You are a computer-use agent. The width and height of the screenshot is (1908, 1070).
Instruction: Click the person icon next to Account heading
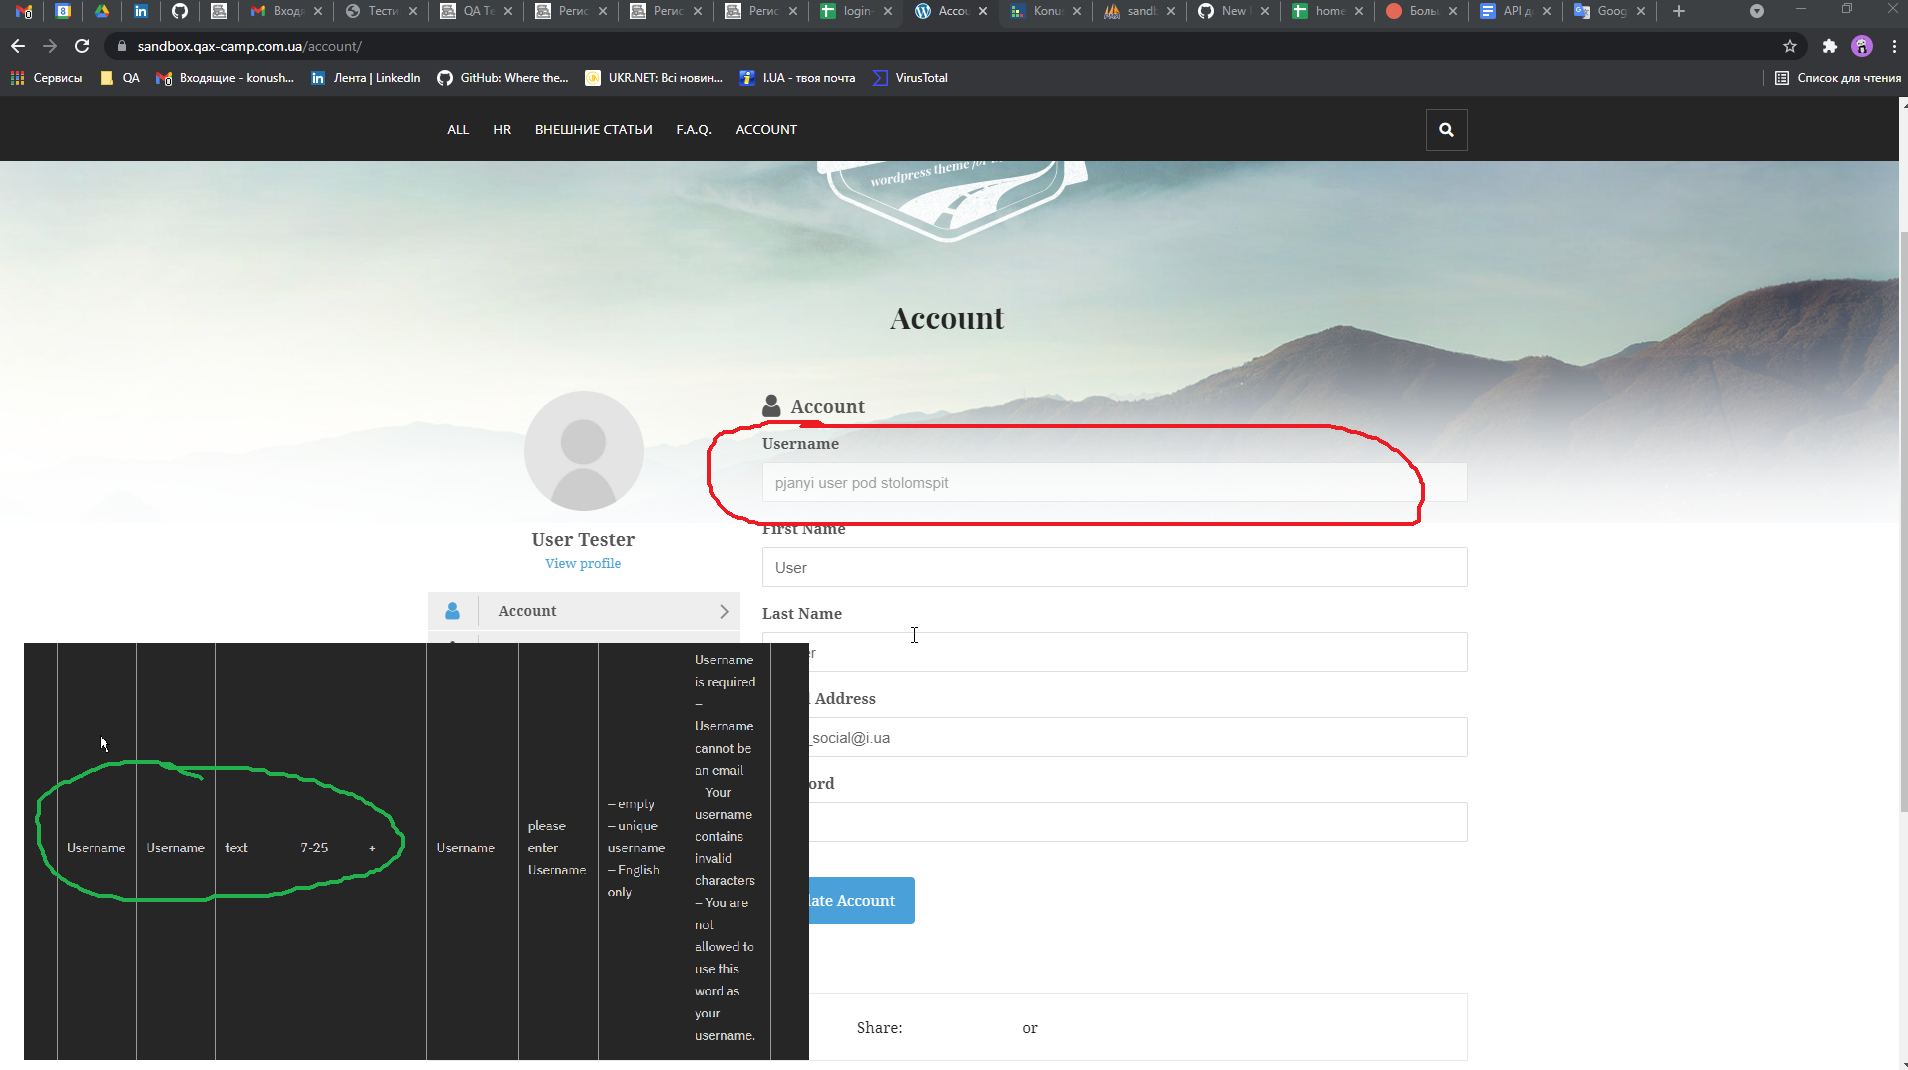pos(770,405)
